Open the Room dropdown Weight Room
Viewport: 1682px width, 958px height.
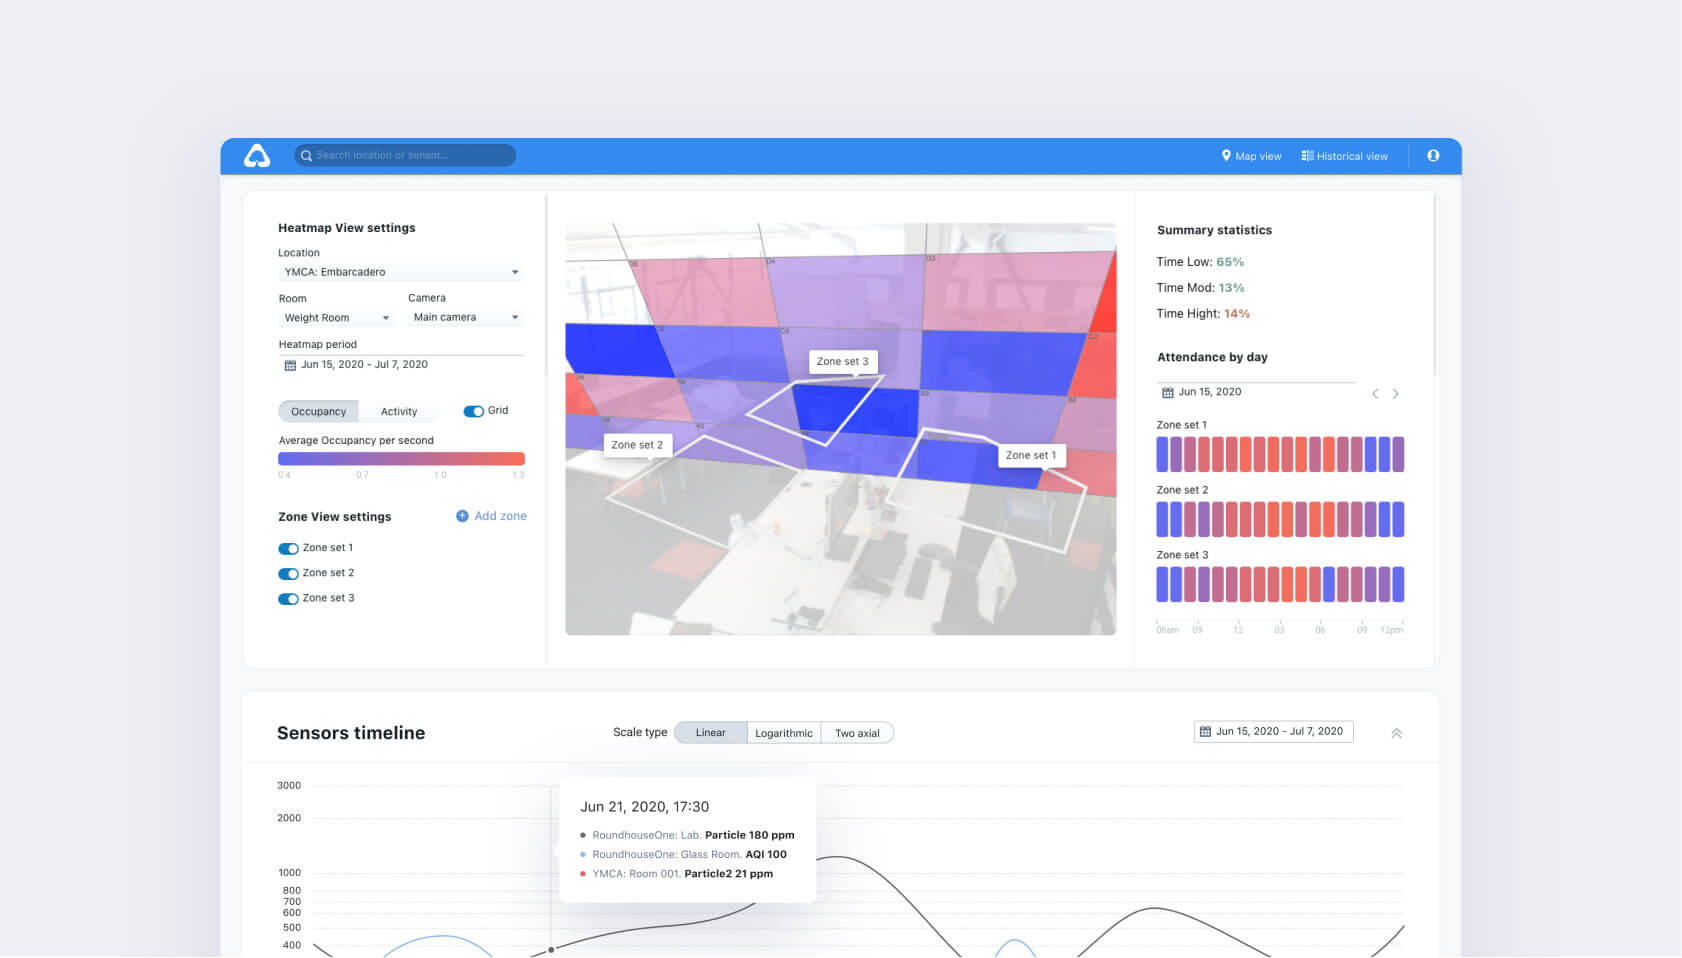point(336,318)
